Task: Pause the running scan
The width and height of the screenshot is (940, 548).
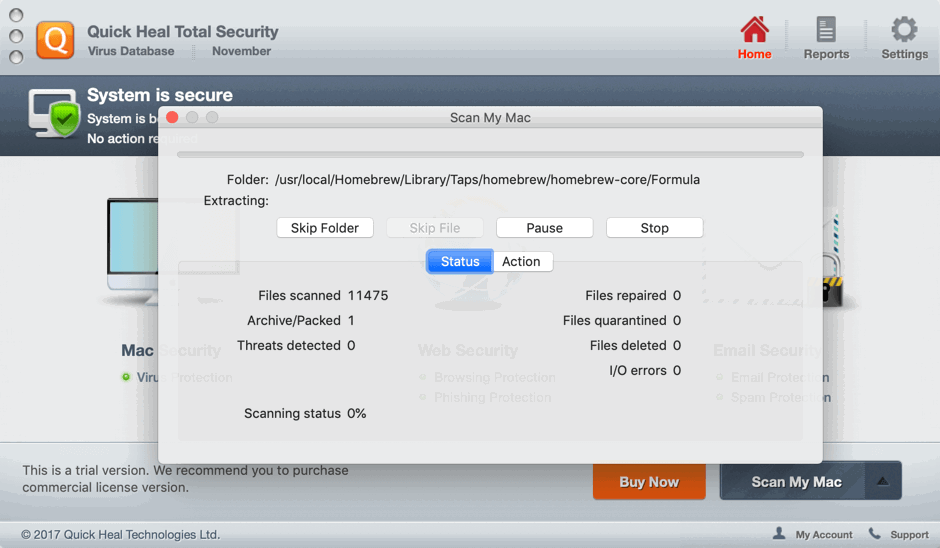Action: coord(544,228)
